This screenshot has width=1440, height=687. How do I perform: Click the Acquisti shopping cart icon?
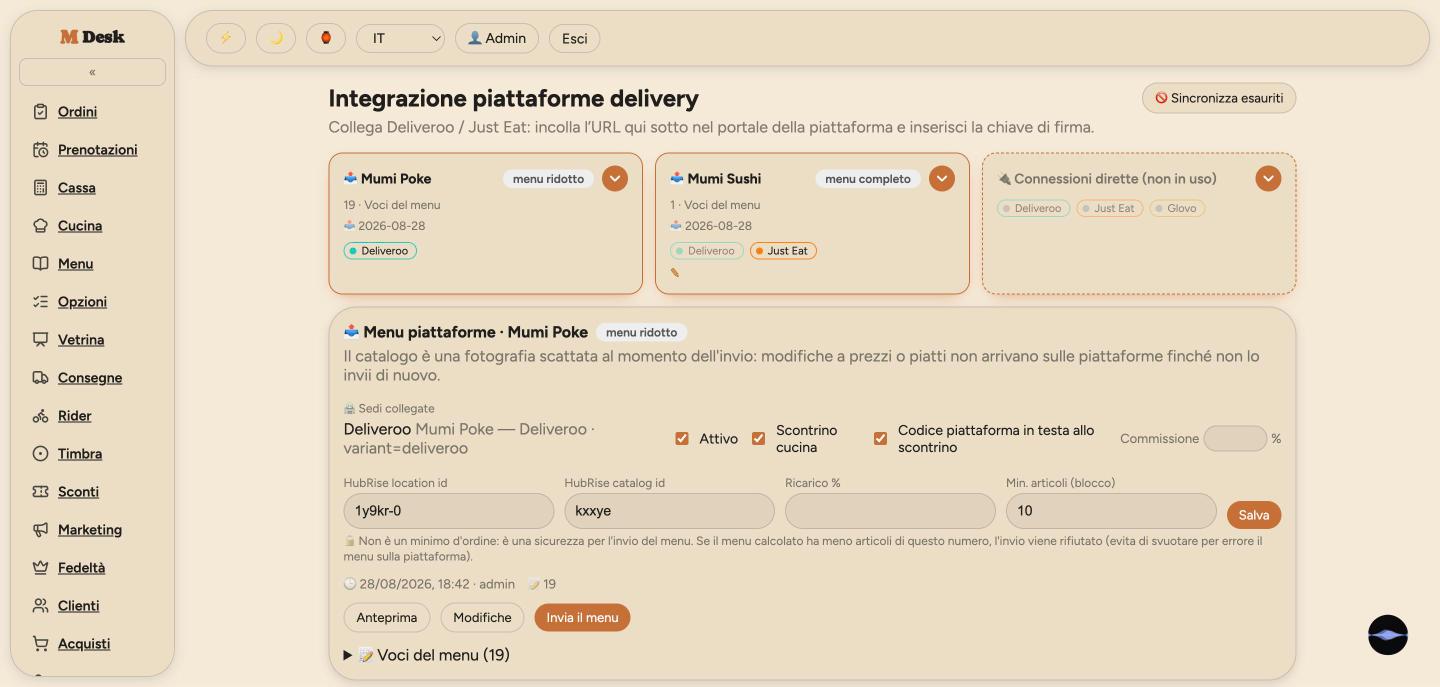pos(40,644)
